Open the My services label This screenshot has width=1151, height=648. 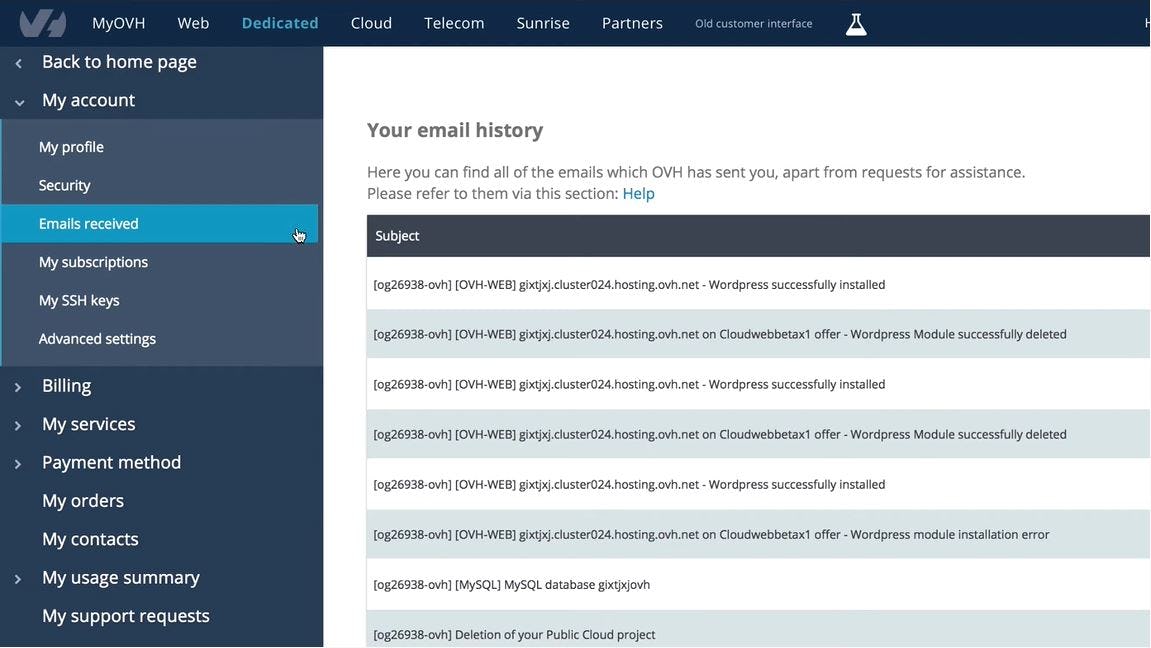click(x=88, y=423)
